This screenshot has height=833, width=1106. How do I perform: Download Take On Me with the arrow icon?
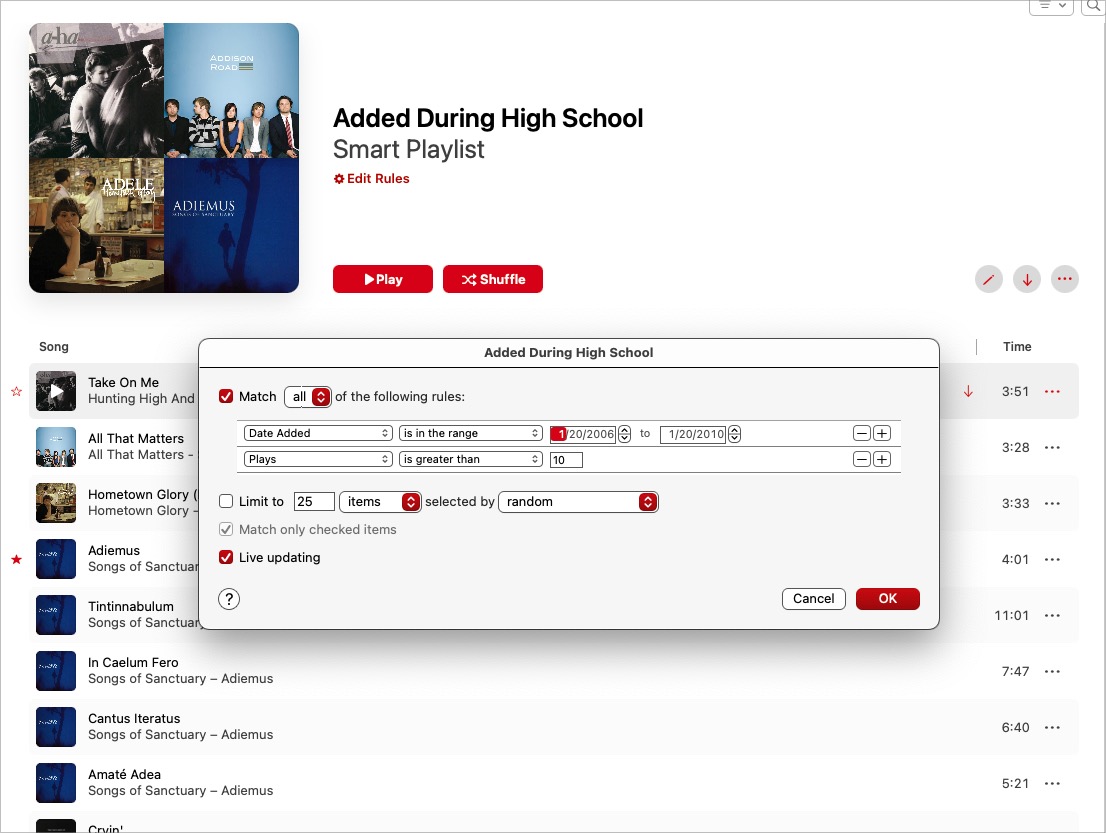[x=968, y=391]
